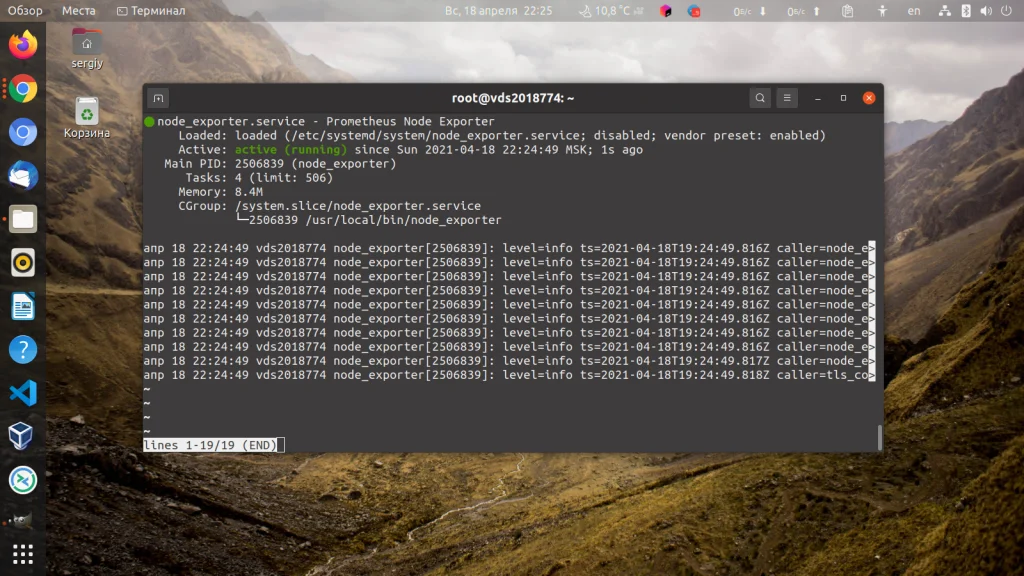Open a new terminal tab with the titlebar icon
Image resolution: width=1024 pixels, height=576 pixels.
[x=158, y=98]
